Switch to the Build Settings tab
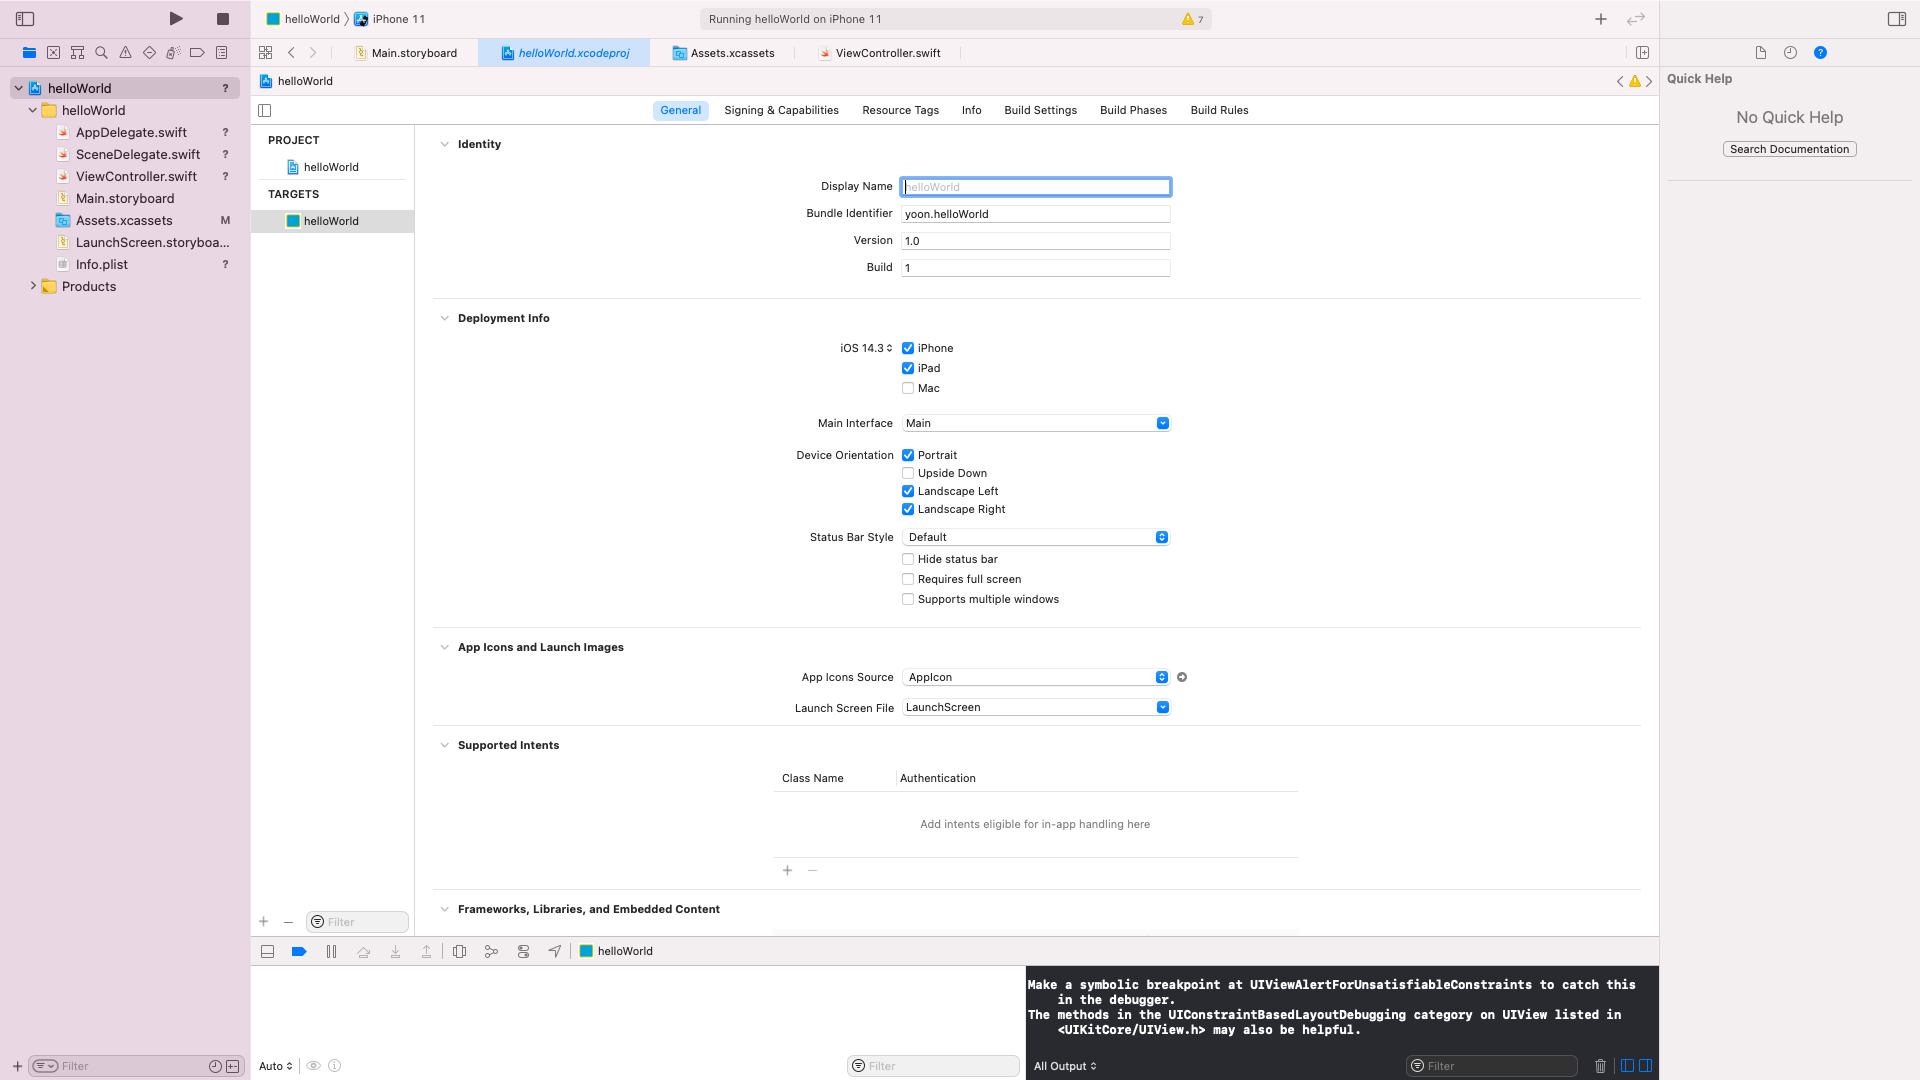This screenshot has width=1920, height=1080. 1040,111
